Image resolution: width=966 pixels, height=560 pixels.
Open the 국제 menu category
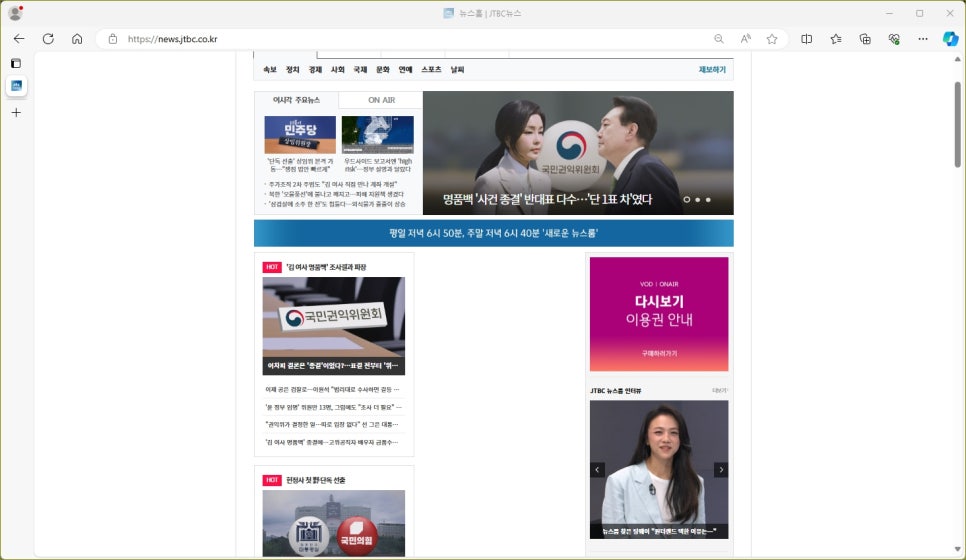[360, 70]
